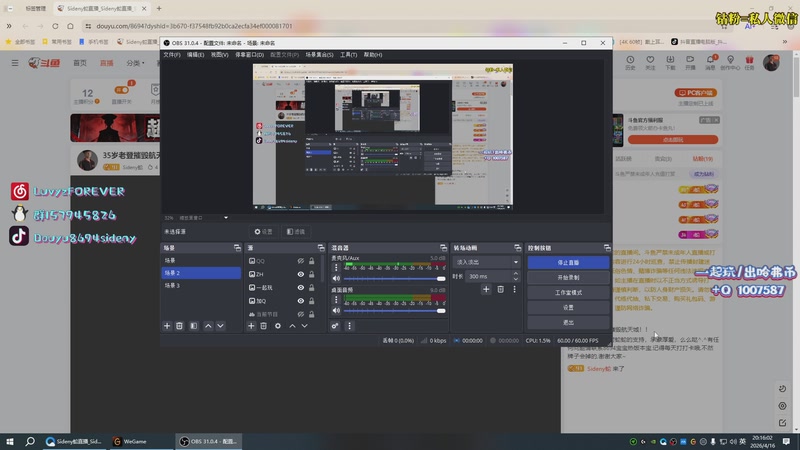Move selected scene up in OBS

click(x=208, y=326)
